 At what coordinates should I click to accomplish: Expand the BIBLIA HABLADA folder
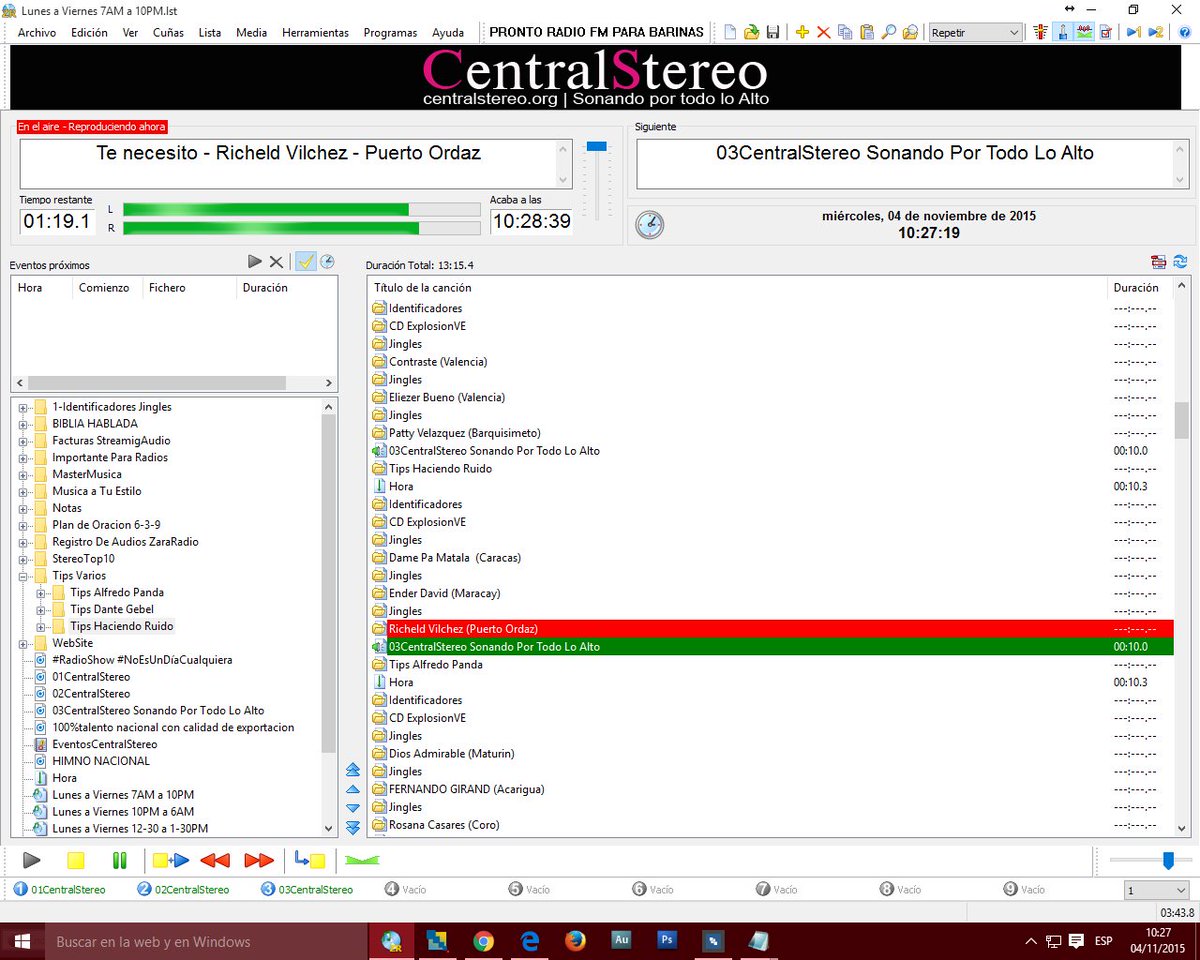pos(23,424)
